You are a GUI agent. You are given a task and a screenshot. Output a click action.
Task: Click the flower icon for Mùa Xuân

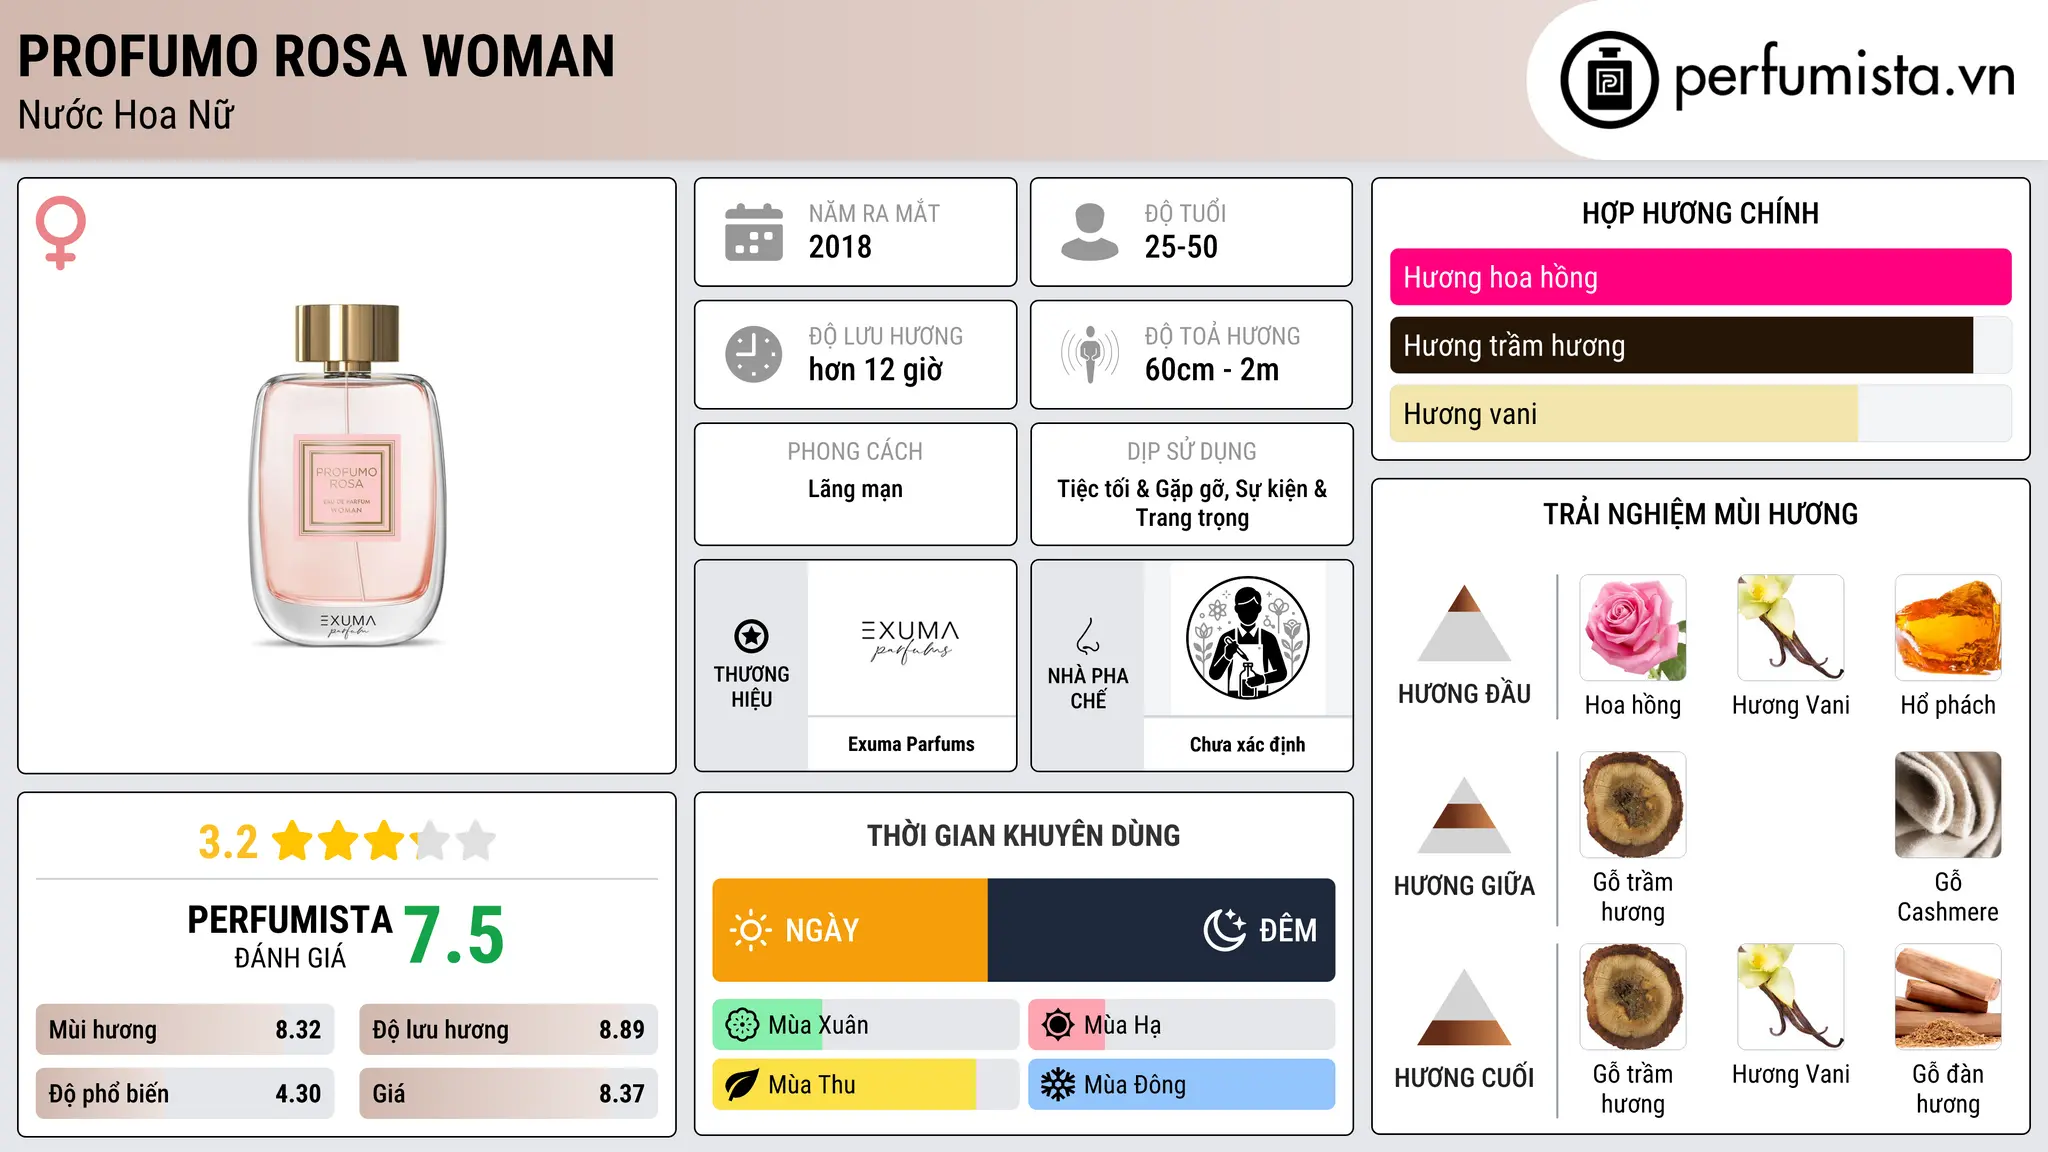click(742, 1025)
